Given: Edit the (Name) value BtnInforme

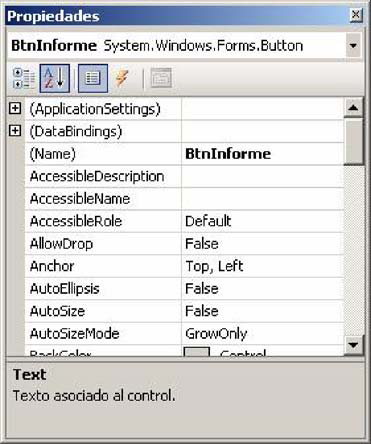Looking at the screenshot, I should coord(263,154).
